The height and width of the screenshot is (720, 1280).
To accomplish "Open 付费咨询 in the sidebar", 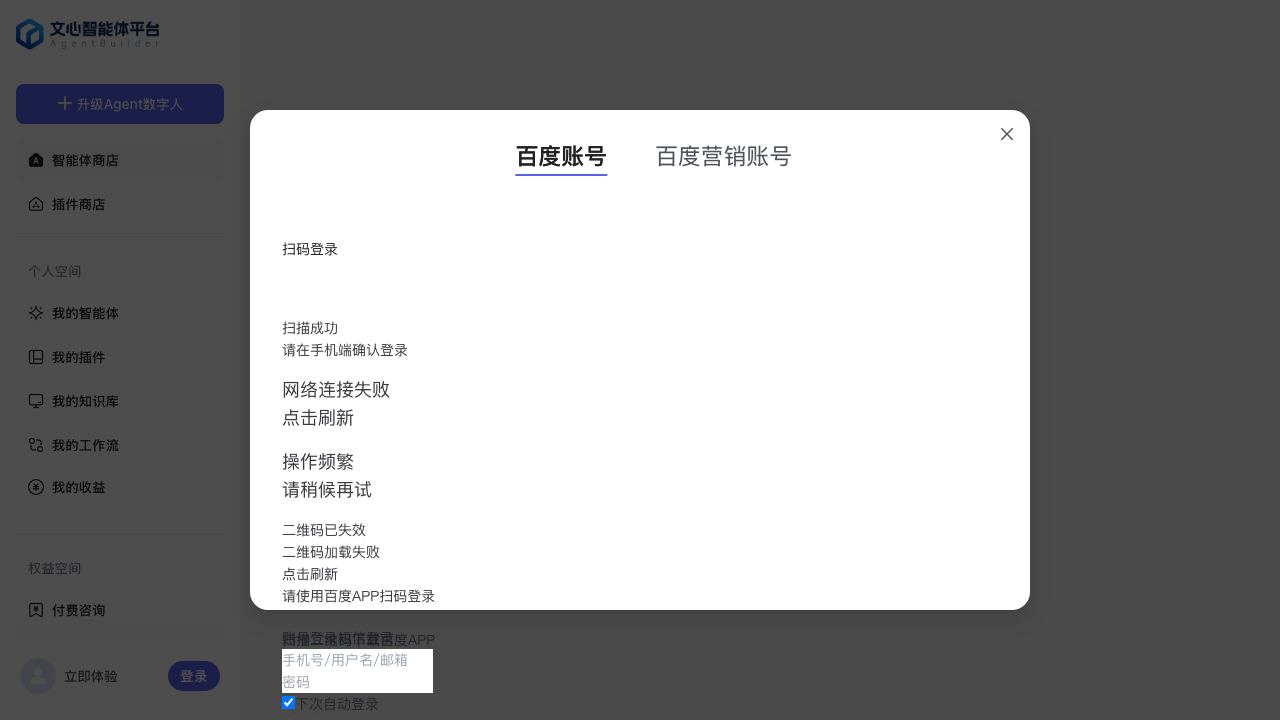I will pyautogui.click(x=120, y=610).
